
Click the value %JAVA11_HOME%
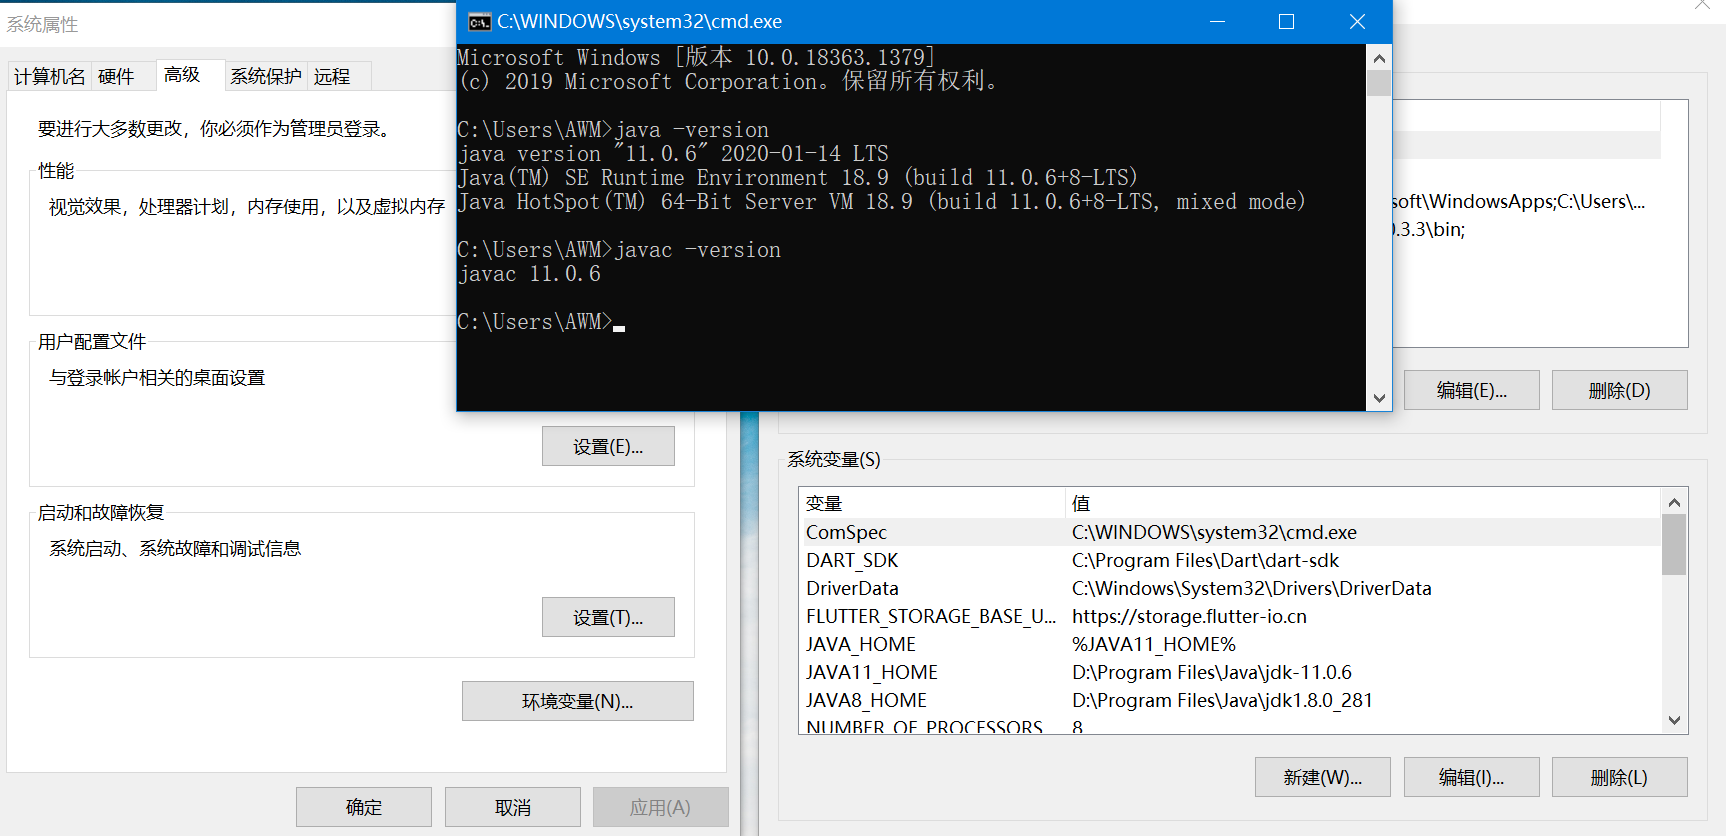pos(1154,644)
